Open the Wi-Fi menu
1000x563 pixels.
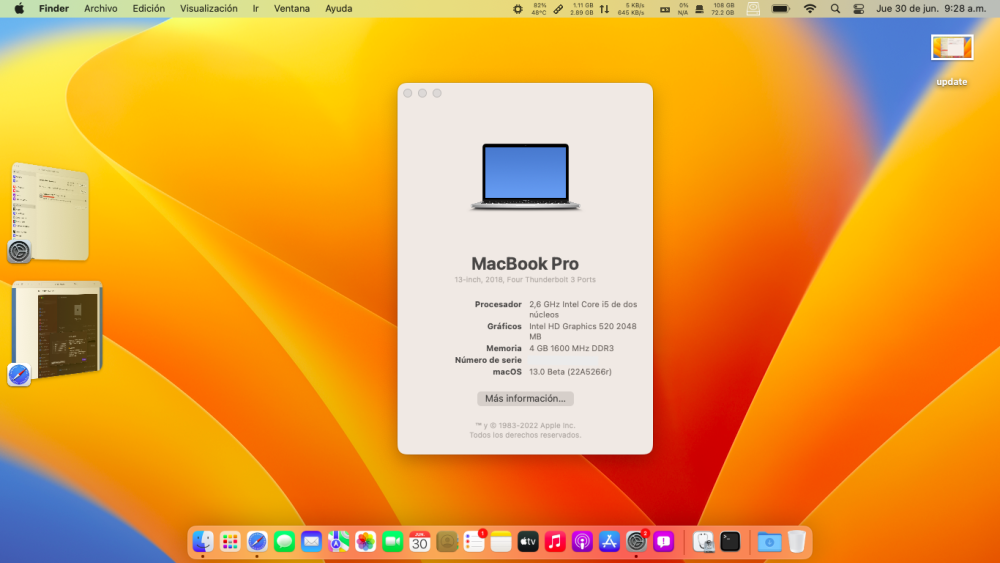(810, 9)
